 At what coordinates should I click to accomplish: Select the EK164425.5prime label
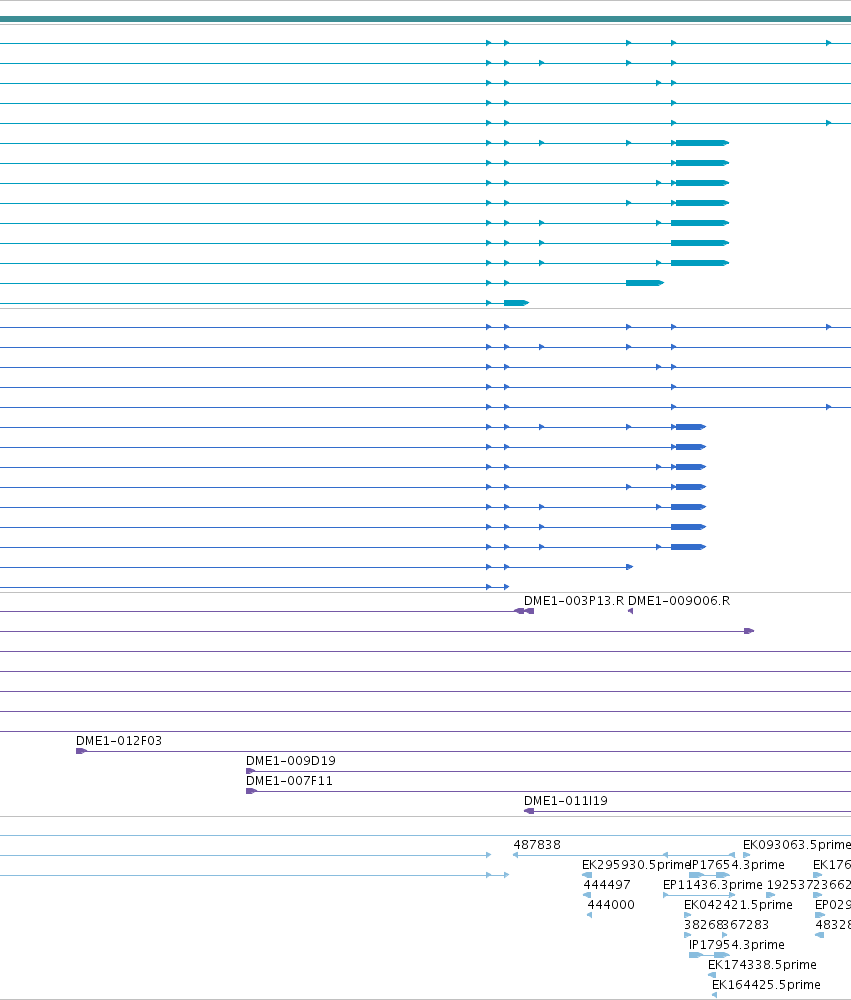(766, 985)
